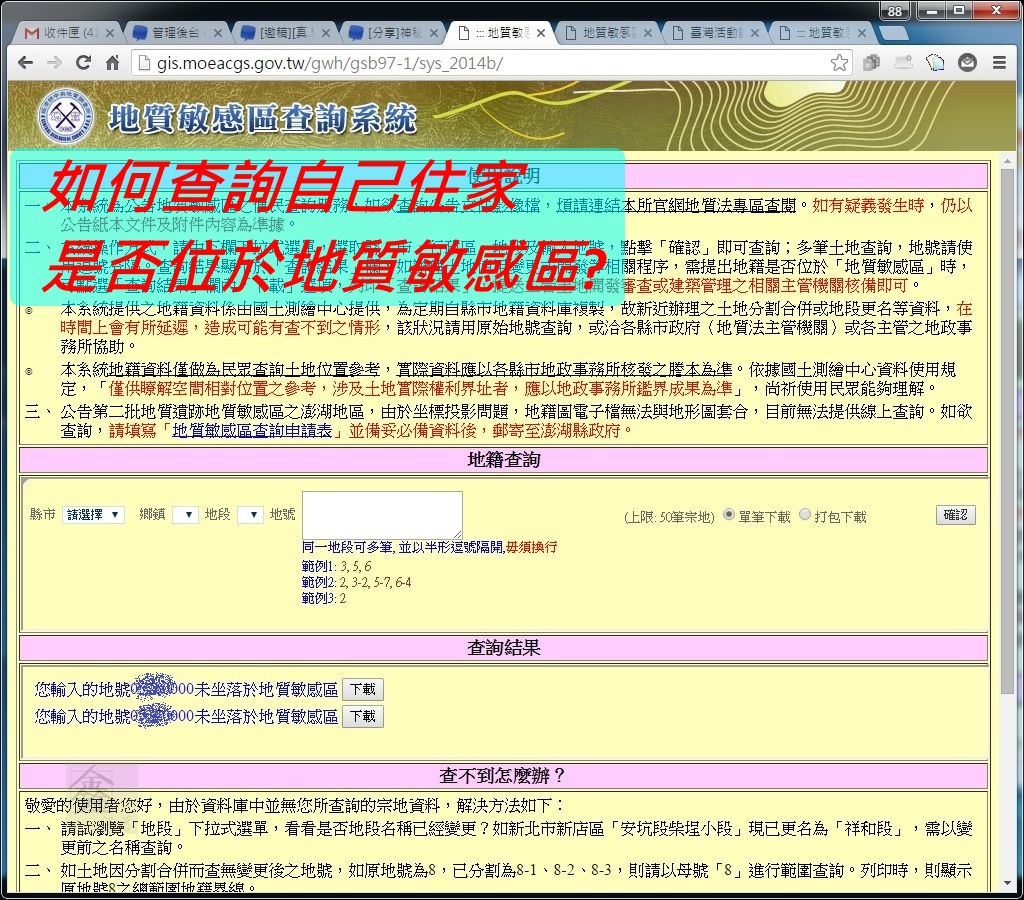The image size is (1024, 900).
Task: Maximize the Chrome window
Action: click(x=959, y=10)
